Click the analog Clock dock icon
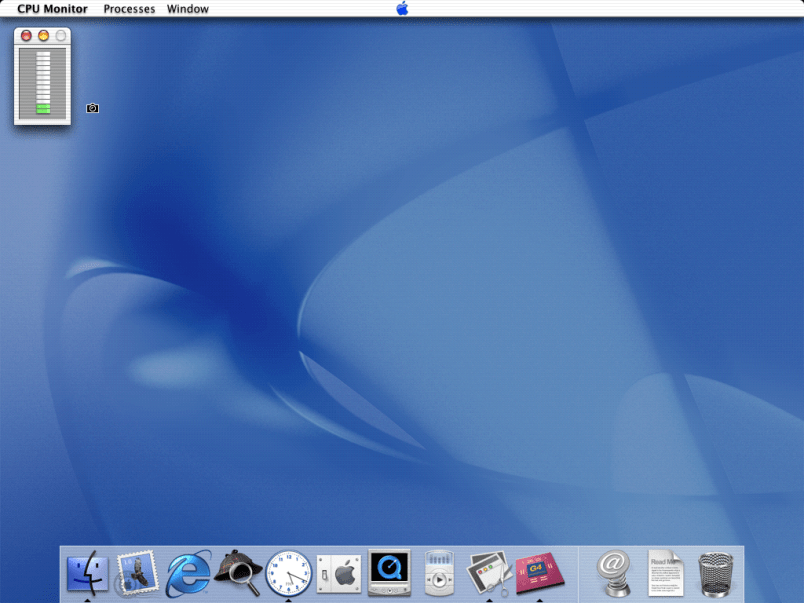Viewport: 804px width, 603px height. 288,574
